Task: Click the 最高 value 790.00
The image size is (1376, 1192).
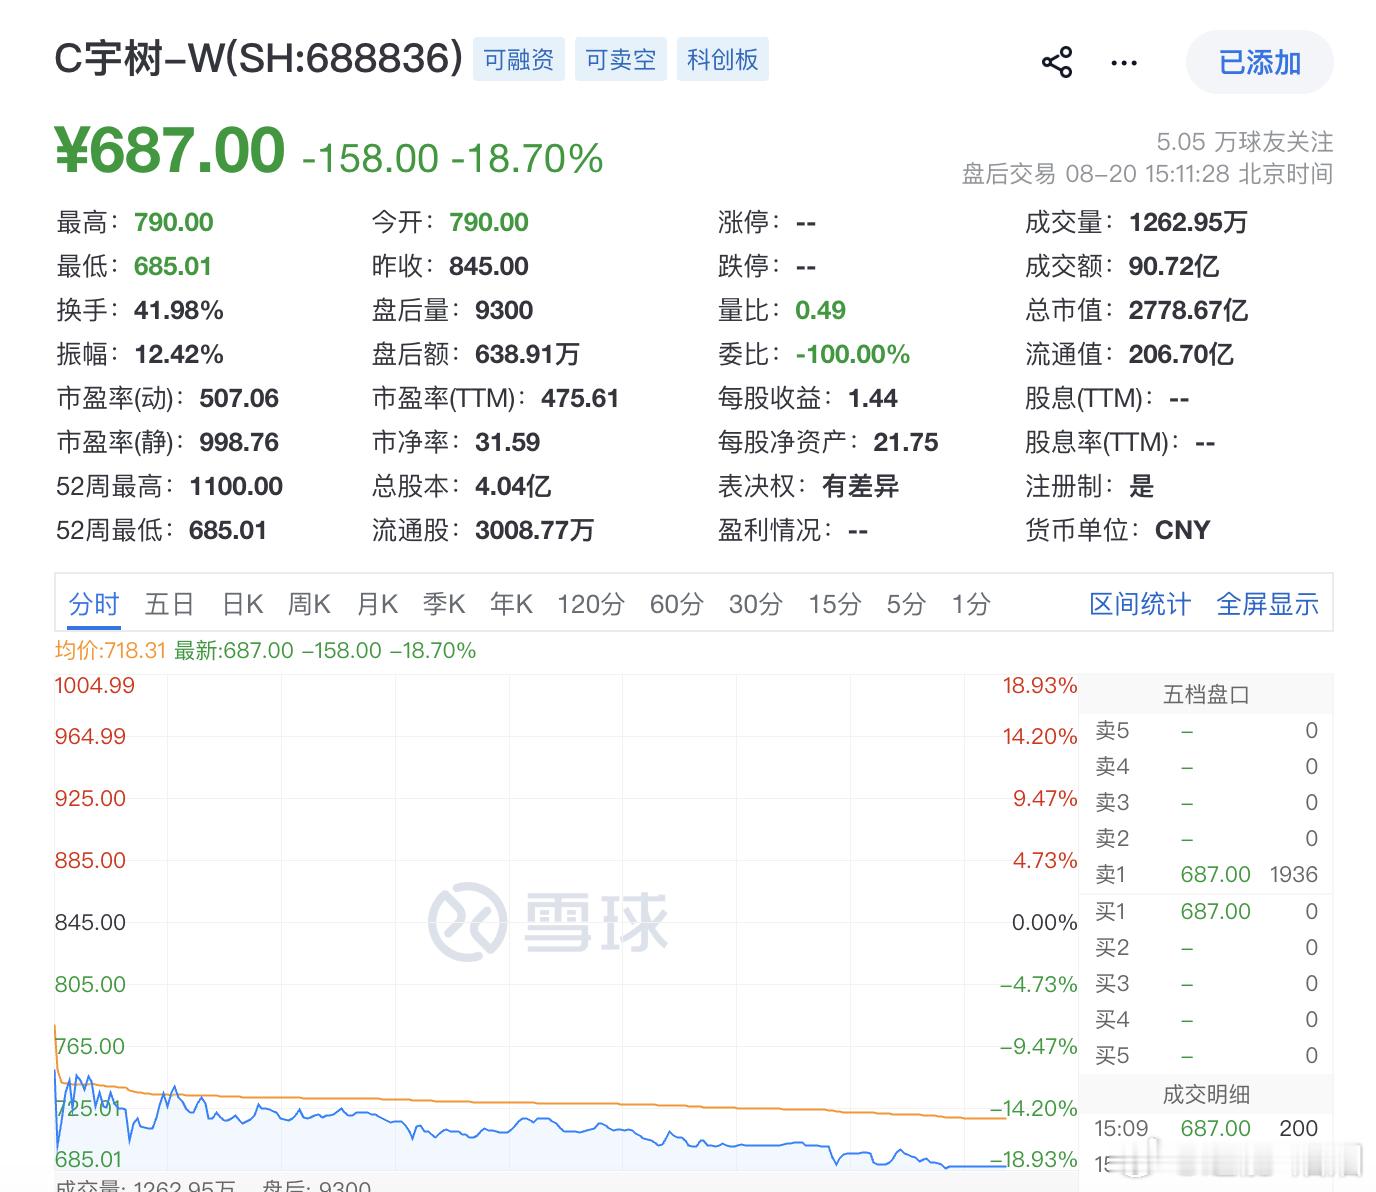Action: coord(174,222)
